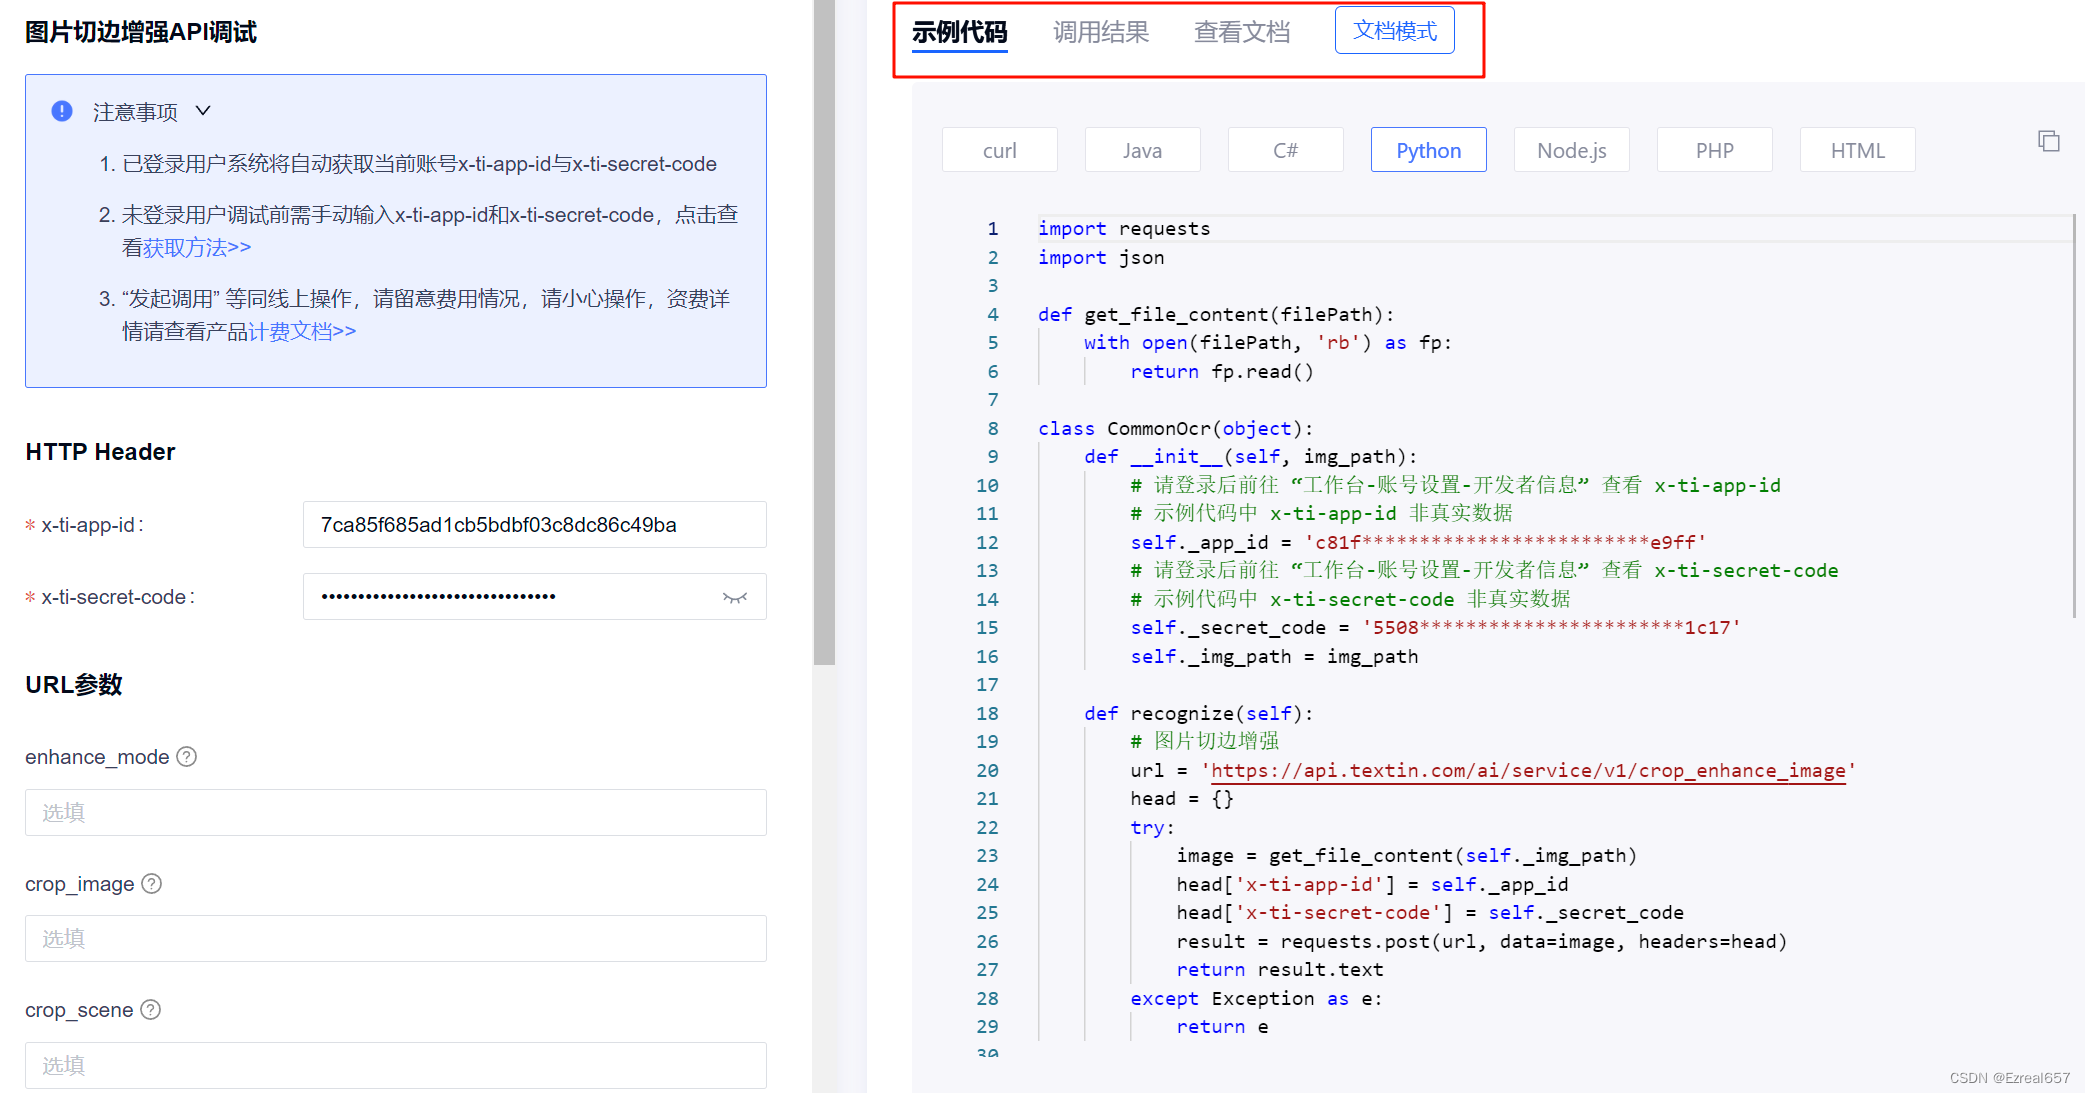Click the enhance_mode 选填 input field

pos(395,812)
